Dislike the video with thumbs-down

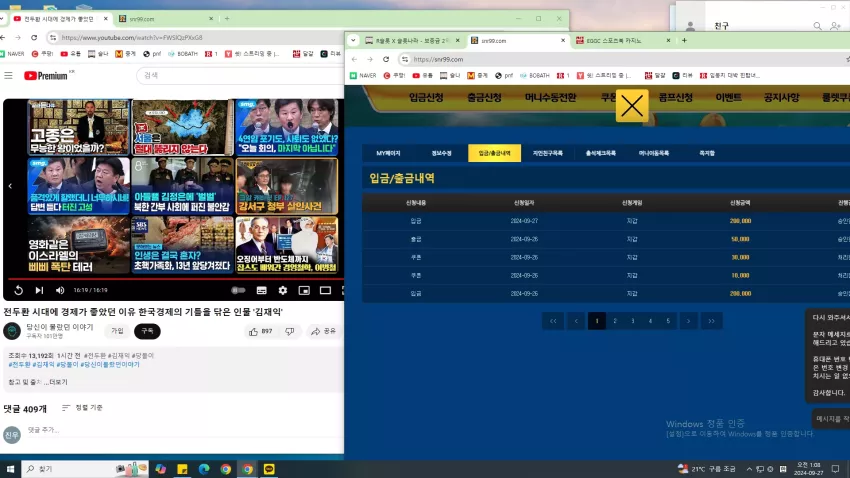[289, 331]
